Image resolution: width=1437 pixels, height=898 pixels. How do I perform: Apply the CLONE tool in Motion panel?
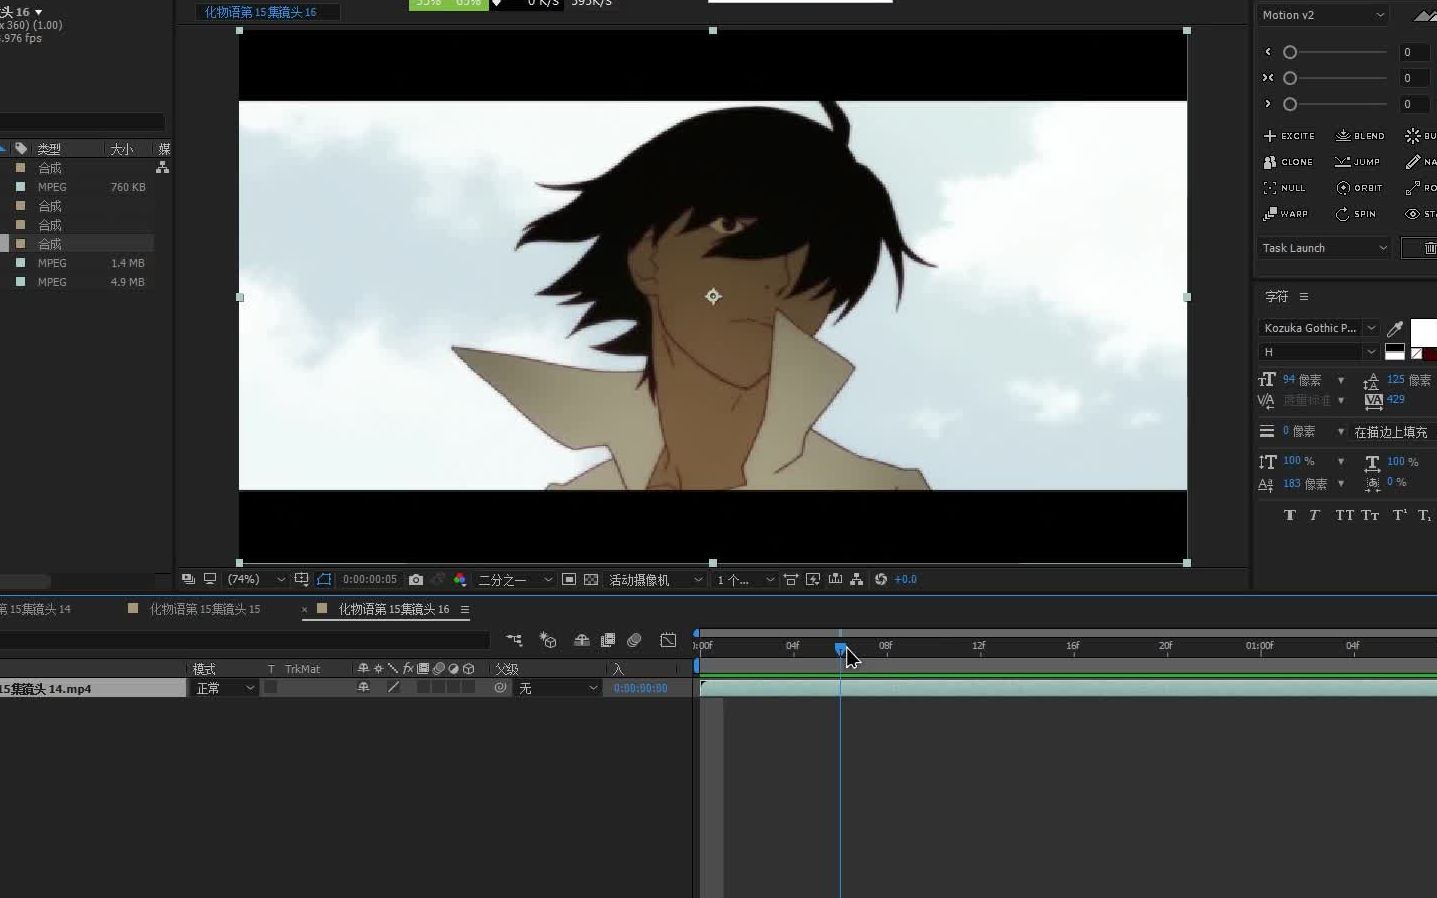tap(1288, 162)
